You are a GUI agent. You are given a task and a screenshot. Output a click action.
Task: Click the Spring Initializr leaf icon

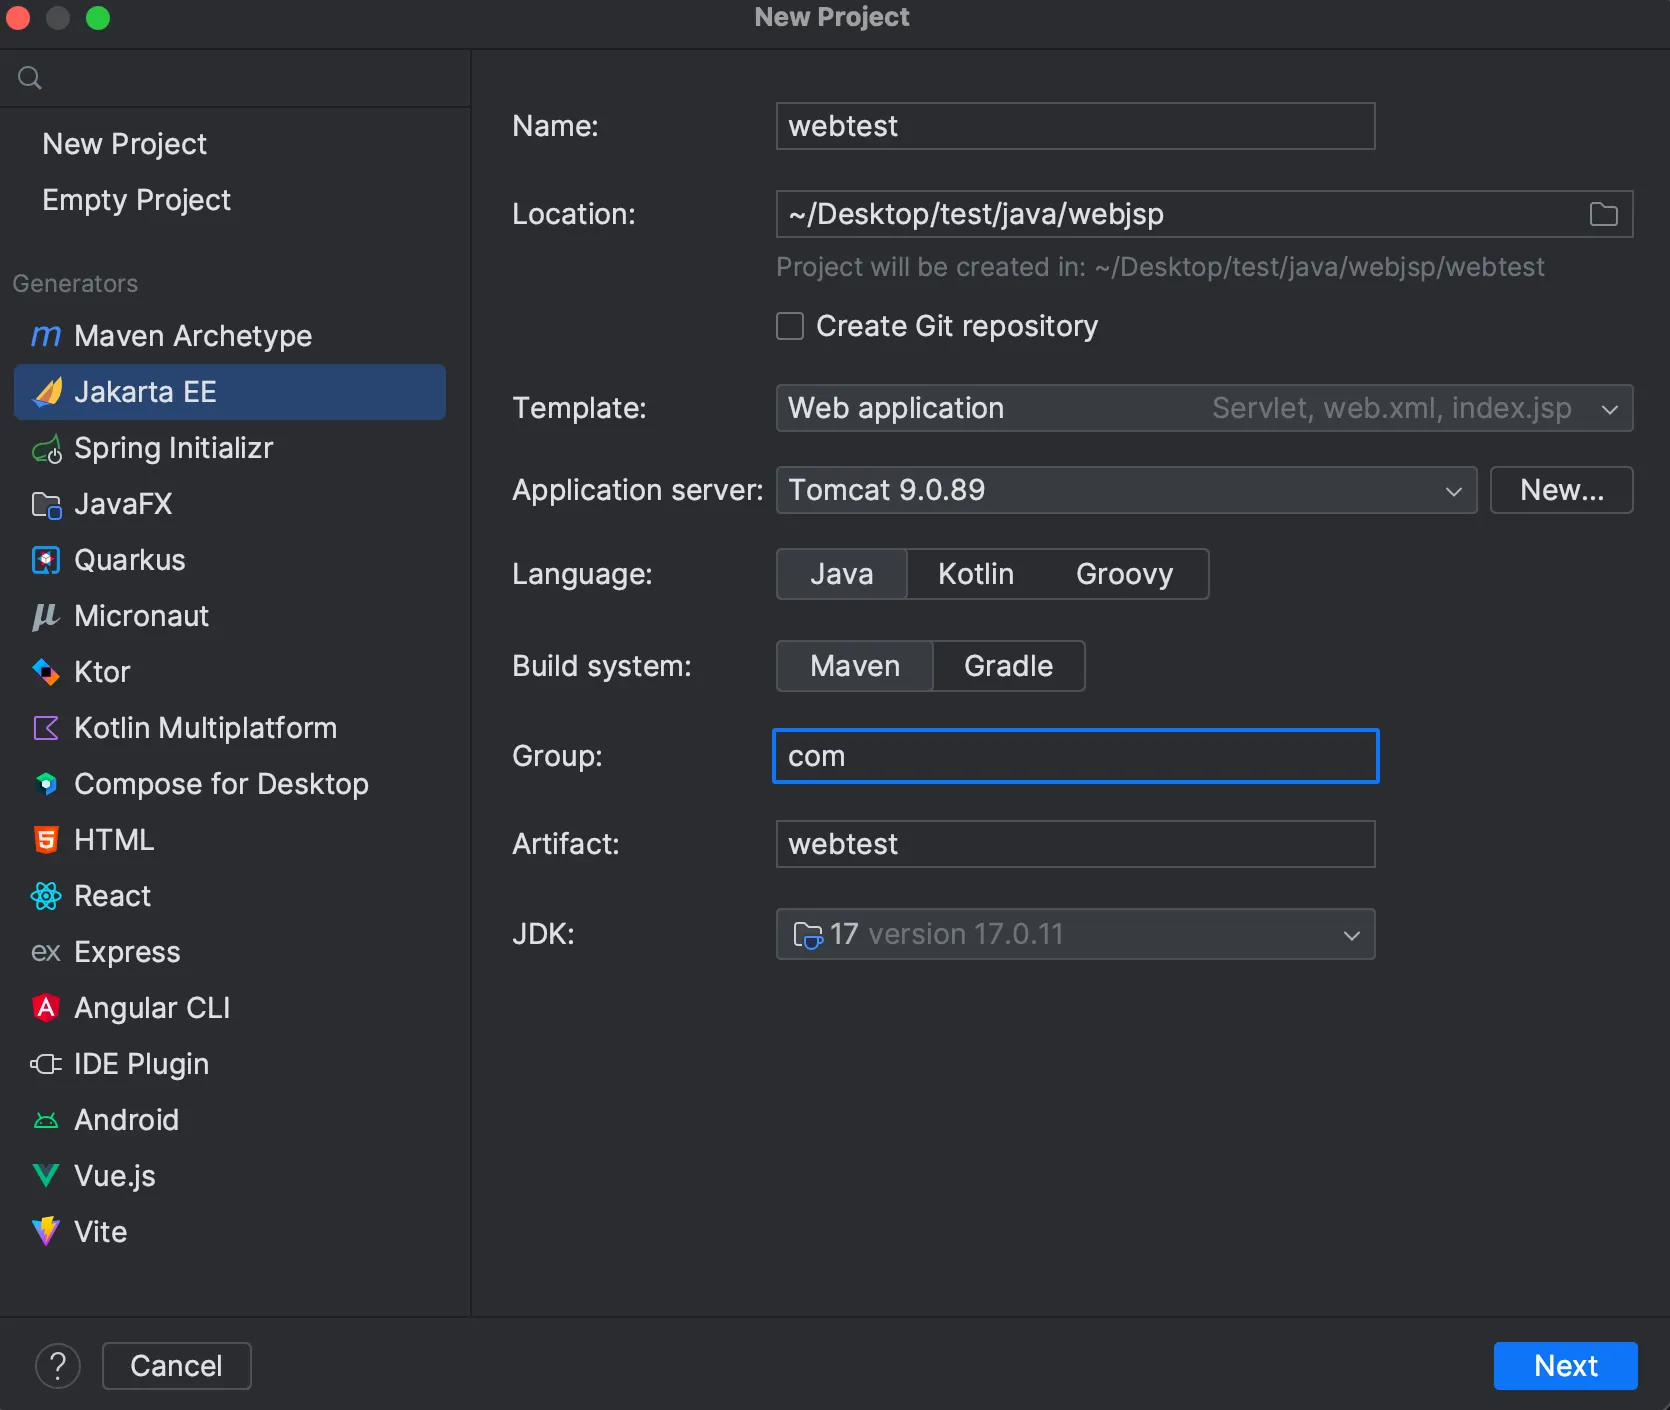46,449
